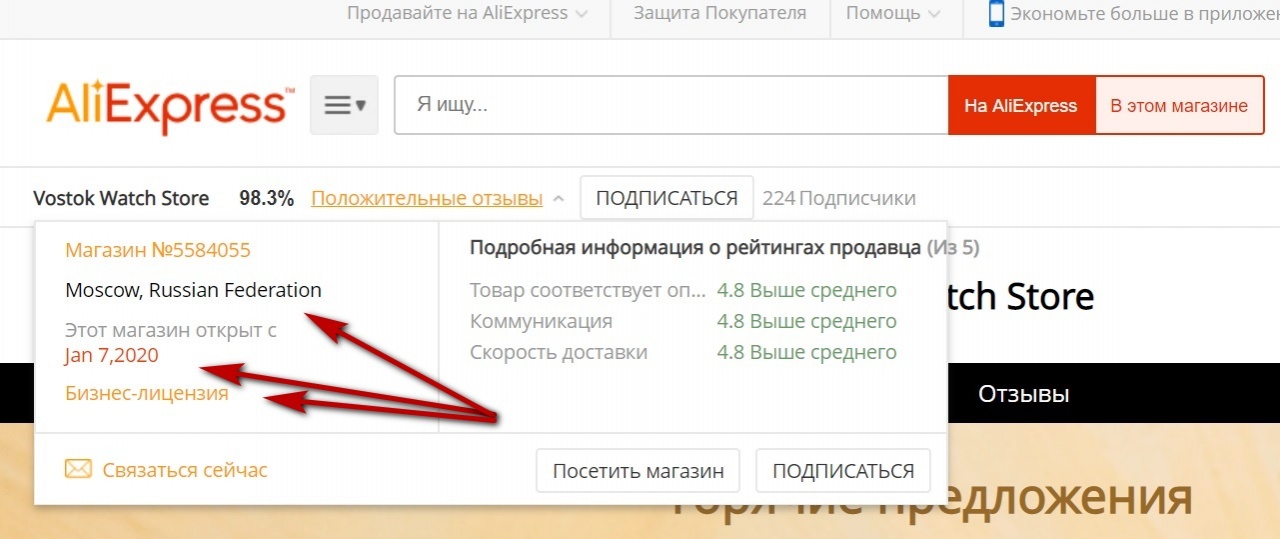
Task: Open the categories hamburger menu
Action: [x=344, y=105]
